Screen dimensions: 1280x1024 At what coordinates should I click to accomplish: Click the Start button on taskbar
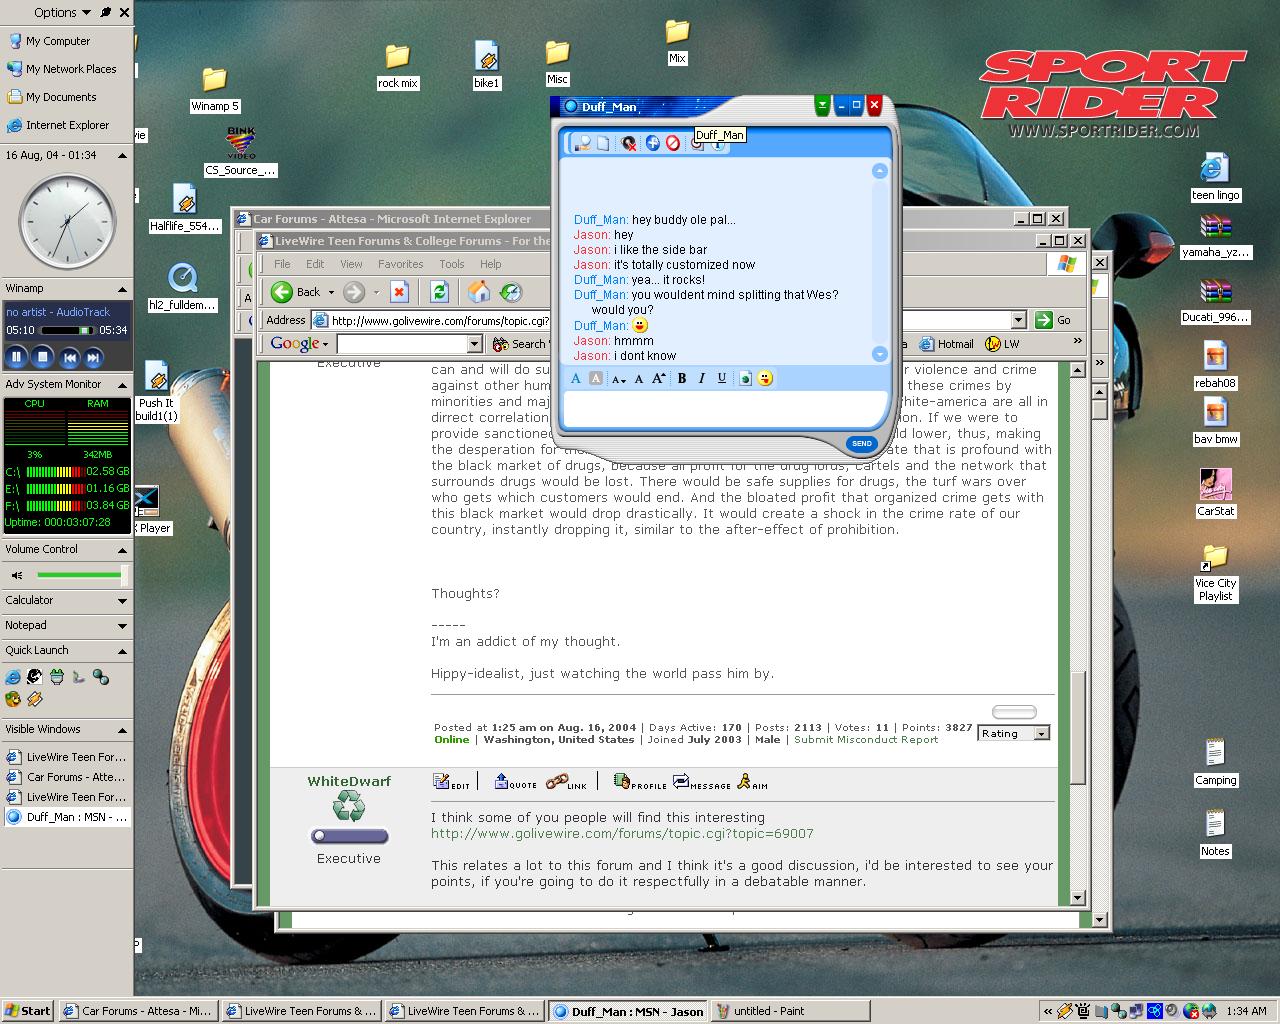[x=28, y=1011]
